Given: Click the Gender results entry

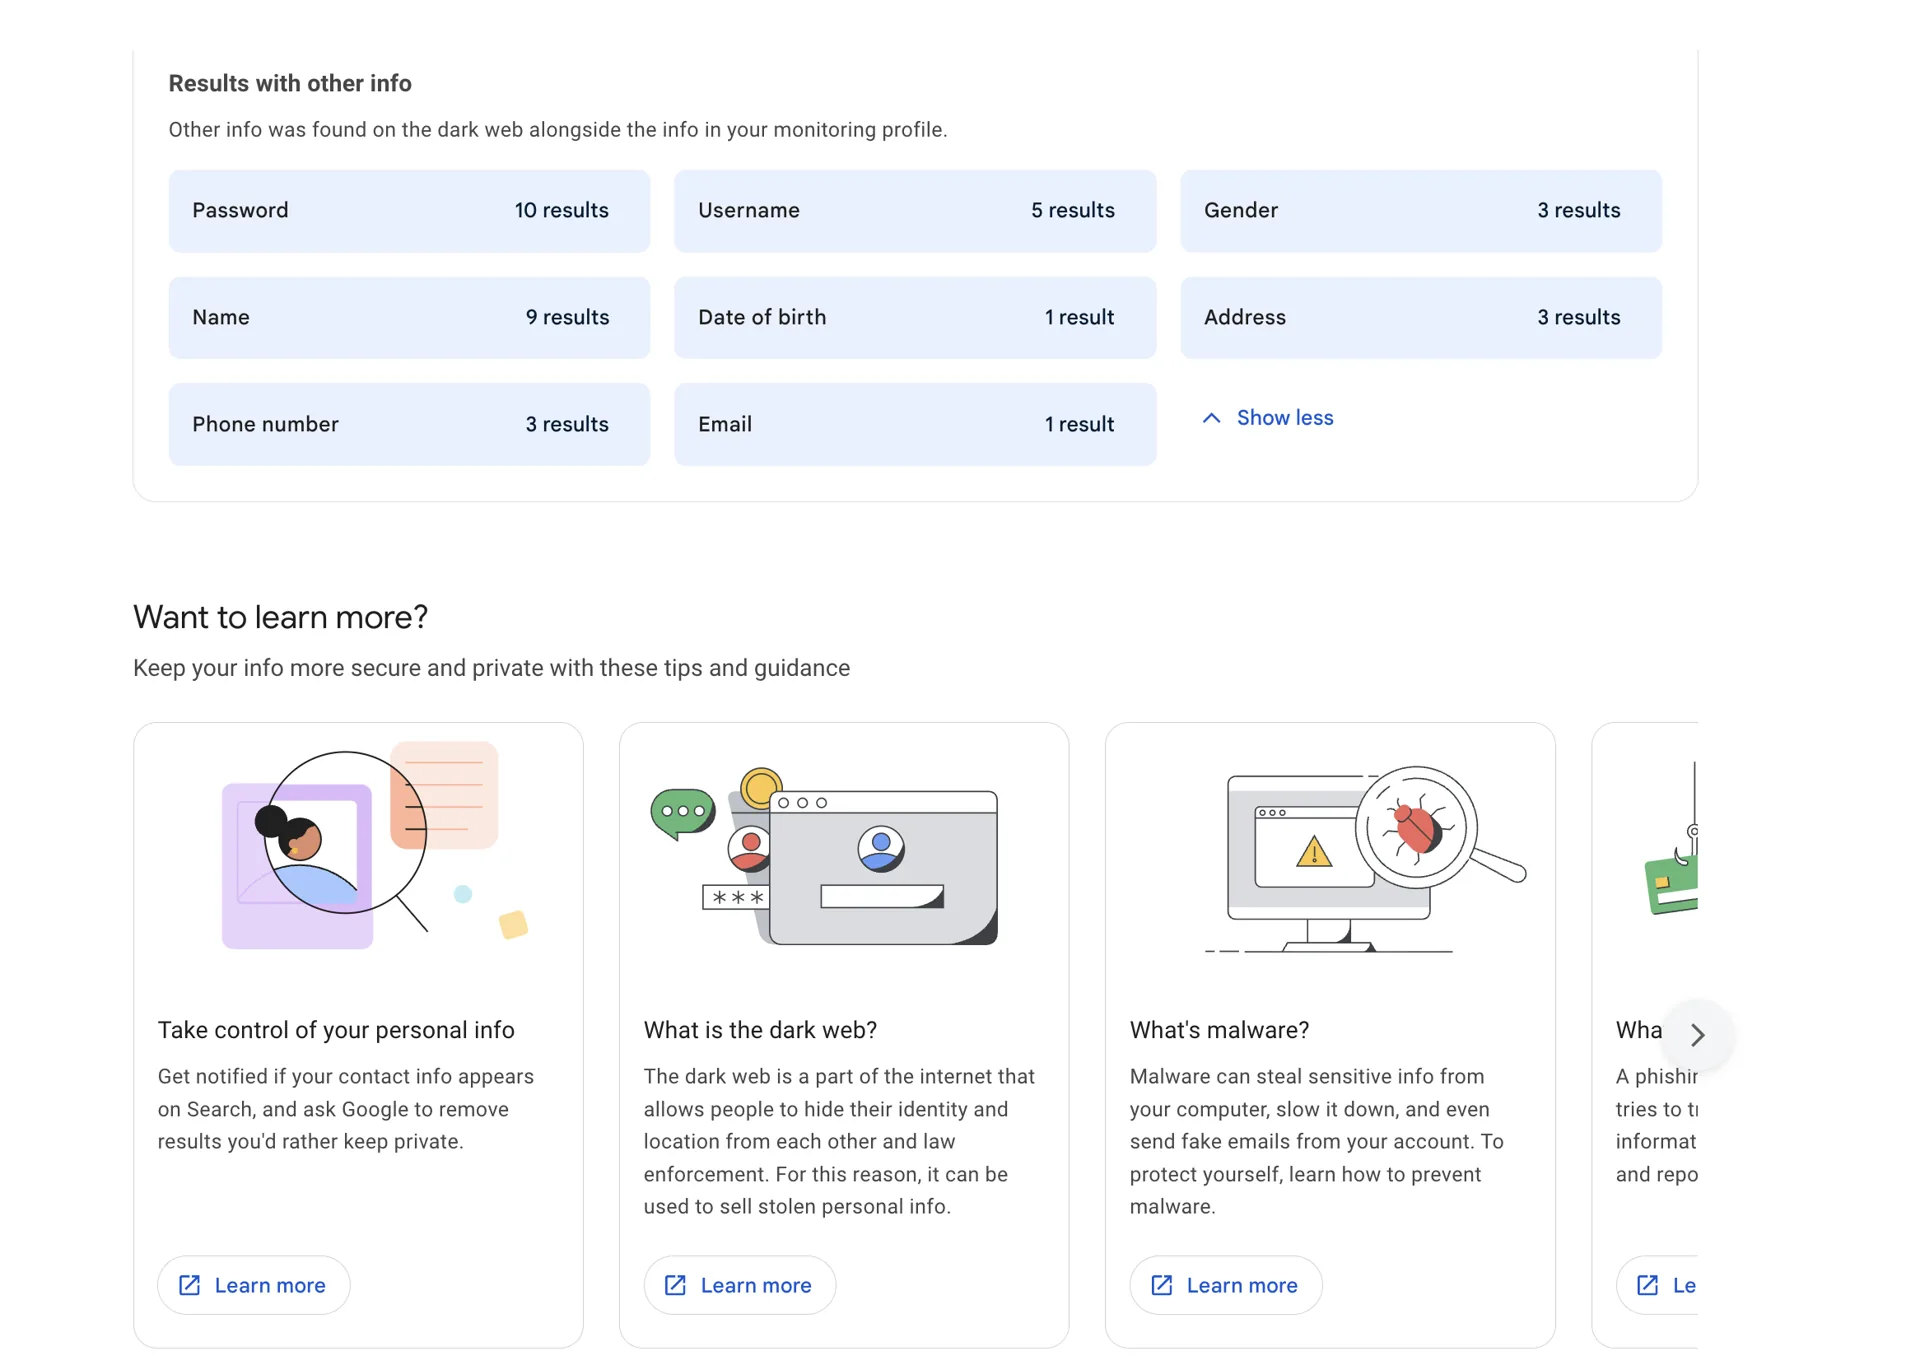Looking at the screenshot, I should (x=1421, y=211).
